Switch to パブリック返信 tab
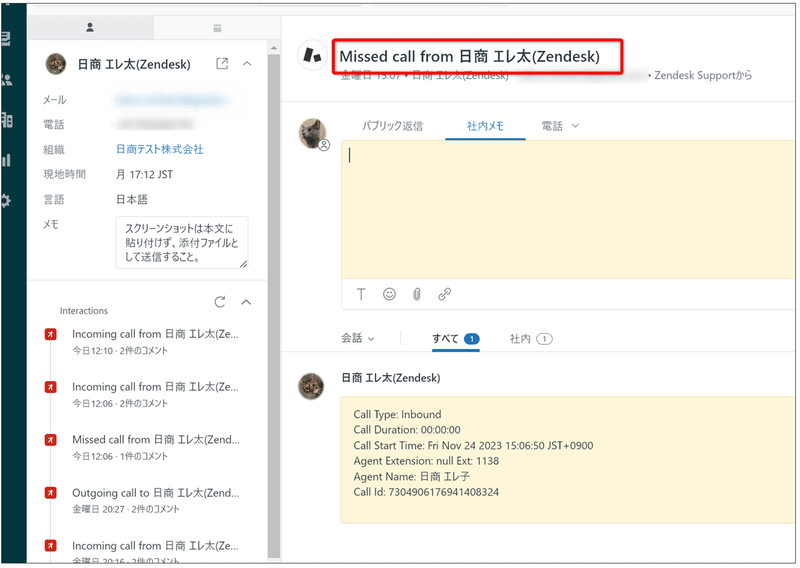This screenshot has height=568, width=800. 392,126
